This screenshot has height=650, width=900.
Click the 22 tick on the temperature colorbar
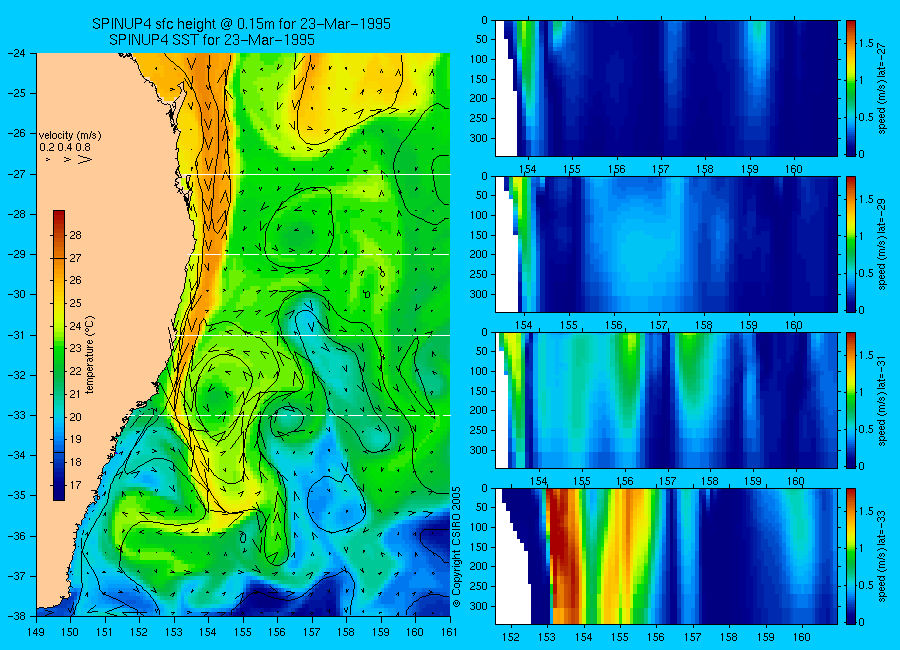75,372
